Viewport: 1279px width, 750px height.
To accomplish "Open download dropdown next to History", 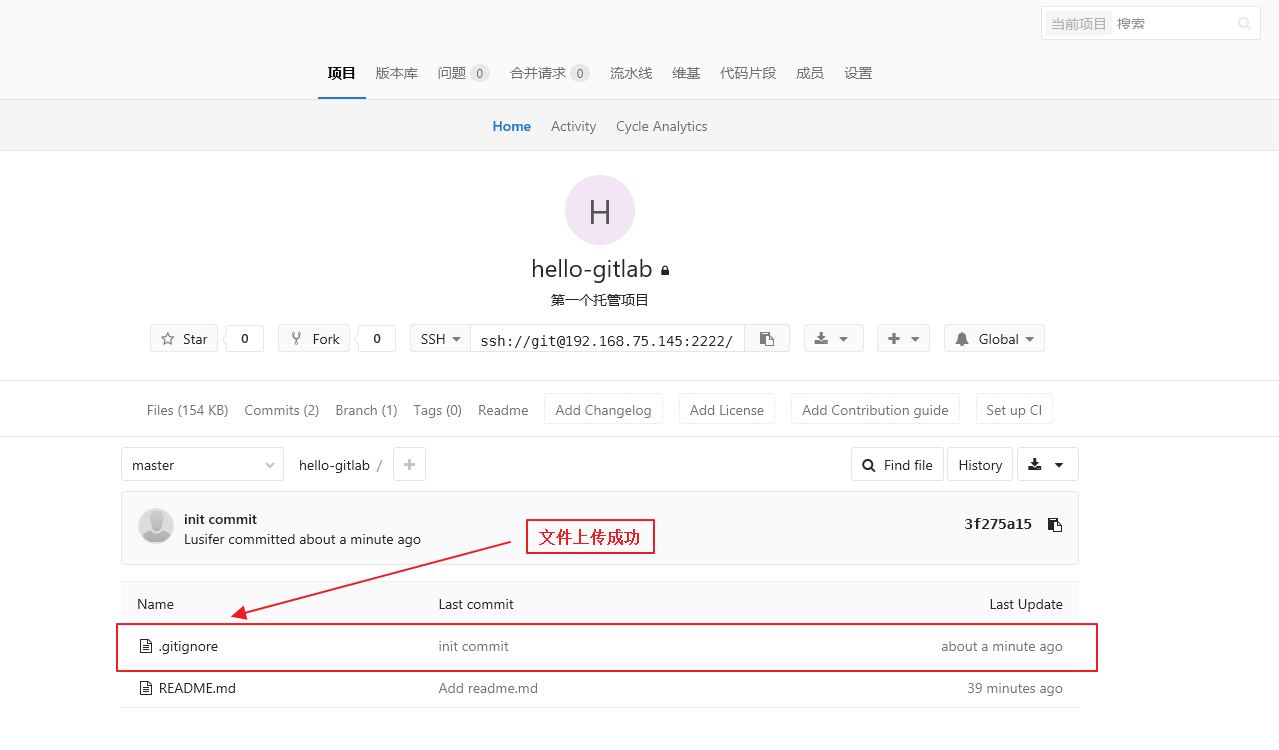I will tap(1047, 465).
